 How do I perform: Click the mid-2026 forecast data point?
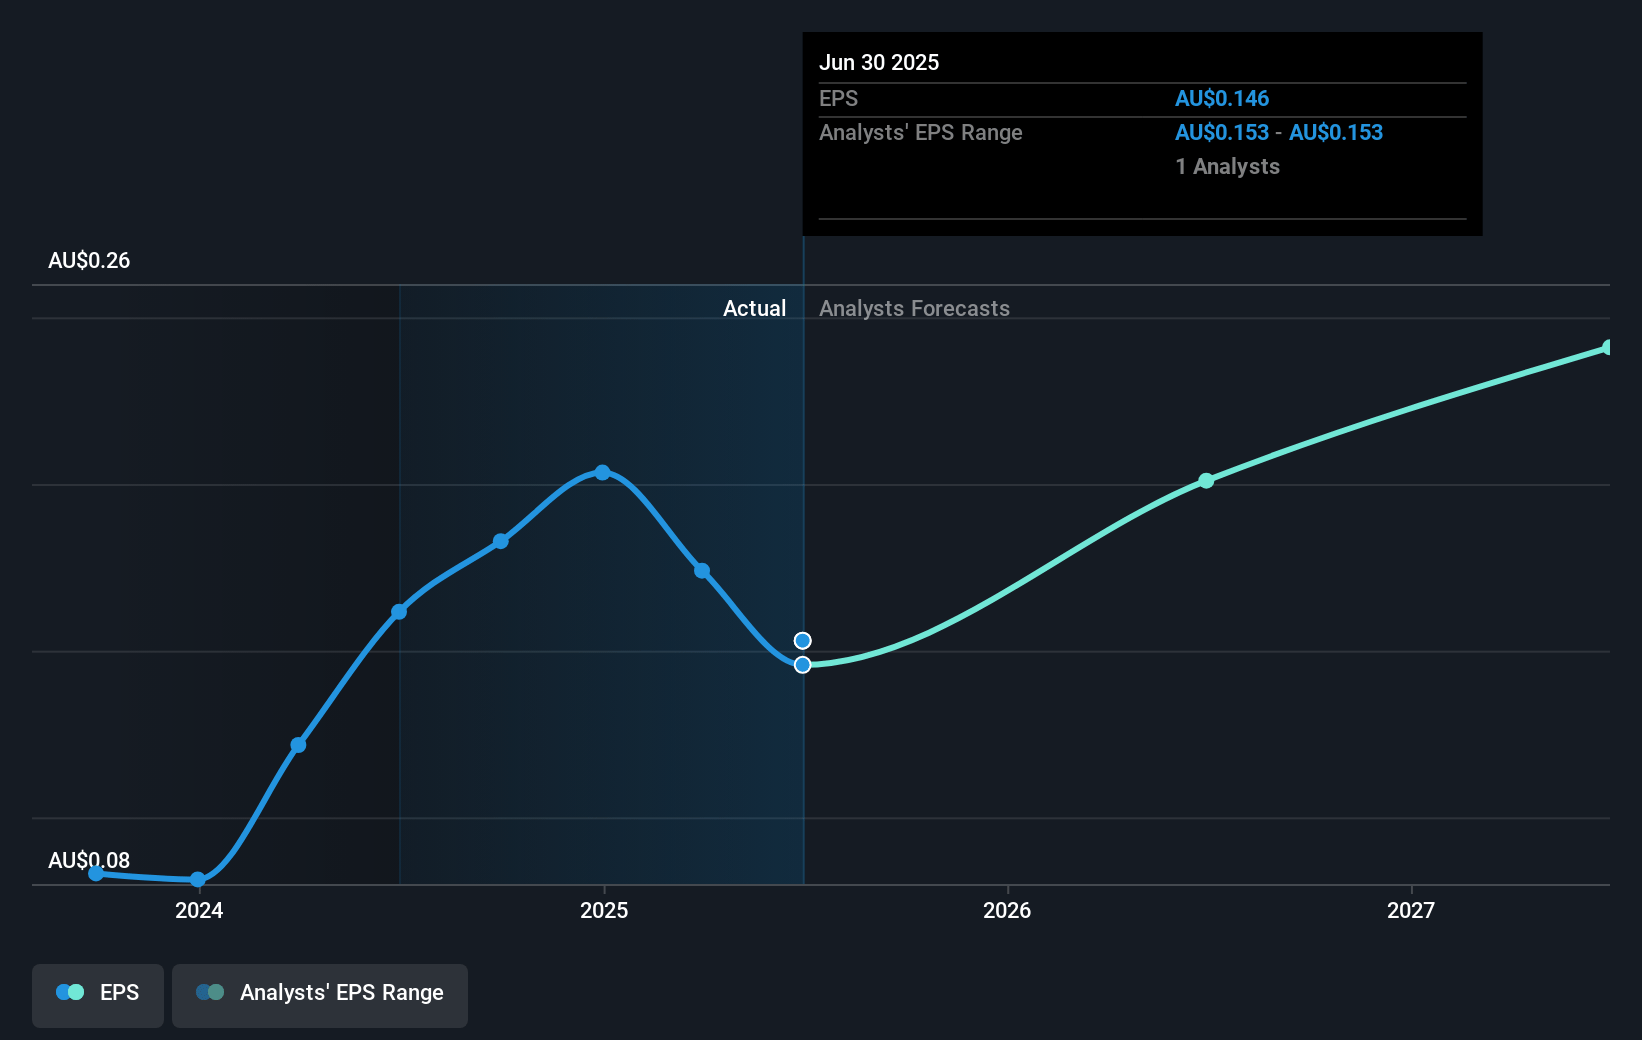click(x=1206, y=481)
